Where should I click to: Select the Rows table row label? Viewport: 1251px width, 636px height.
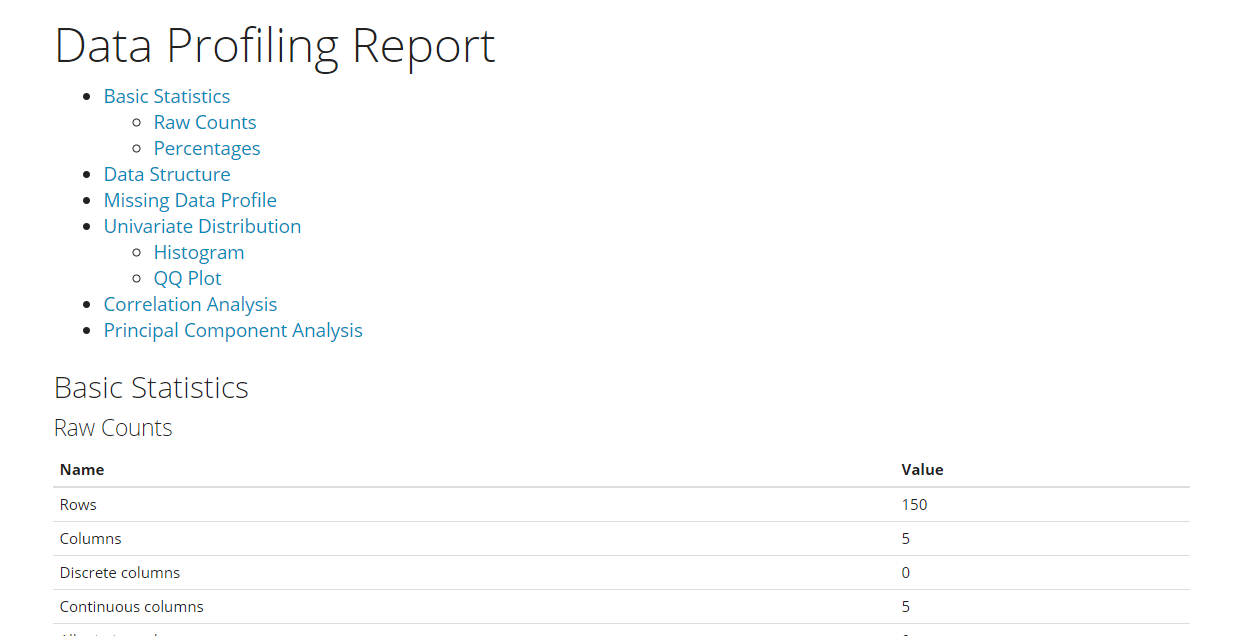pyautogui.click(x=78, y=505)
